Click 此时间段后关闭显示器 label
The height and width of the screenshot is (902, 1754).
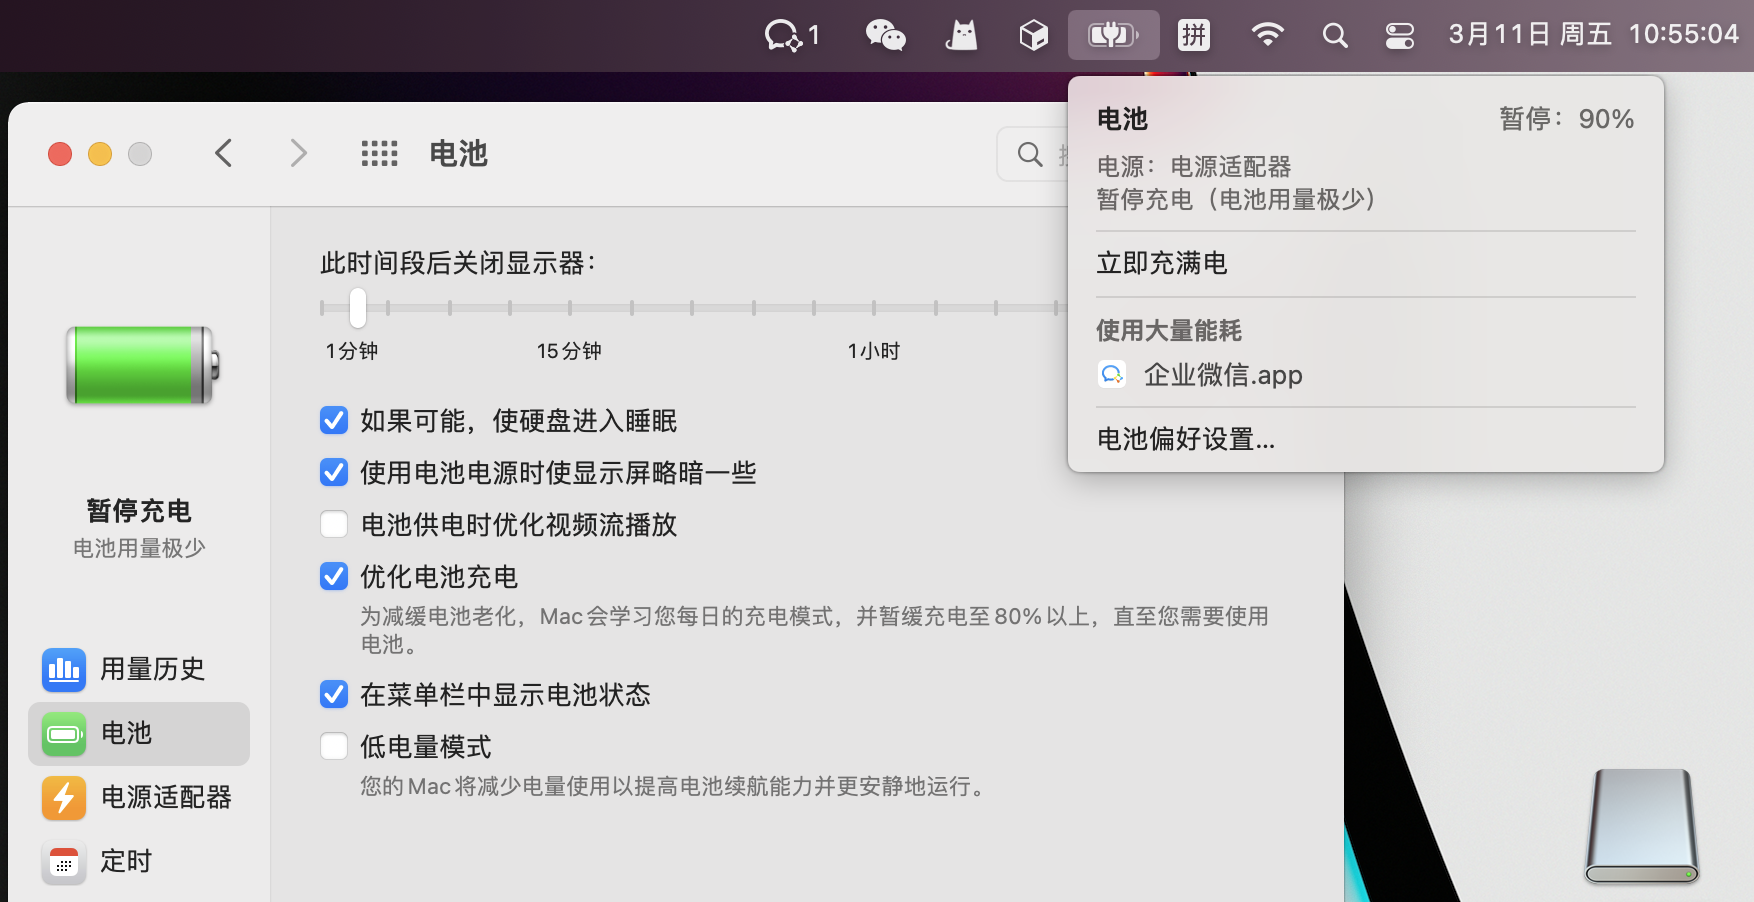(458, 263)
